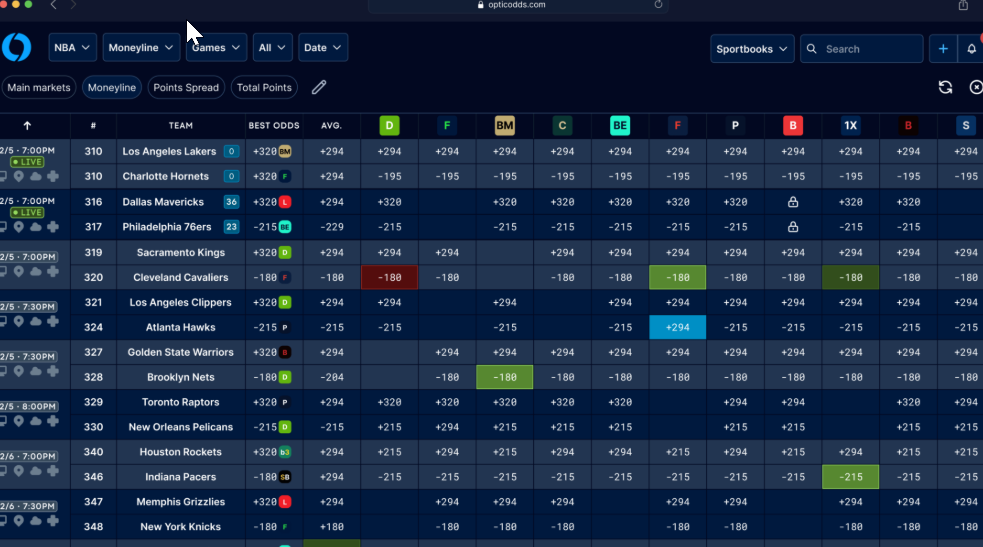Click the blue highlighted +294 Atlanta Hawks cell
Image resolution: width=983 pixels, height=547 pixels.
click(x=678, y=327)
